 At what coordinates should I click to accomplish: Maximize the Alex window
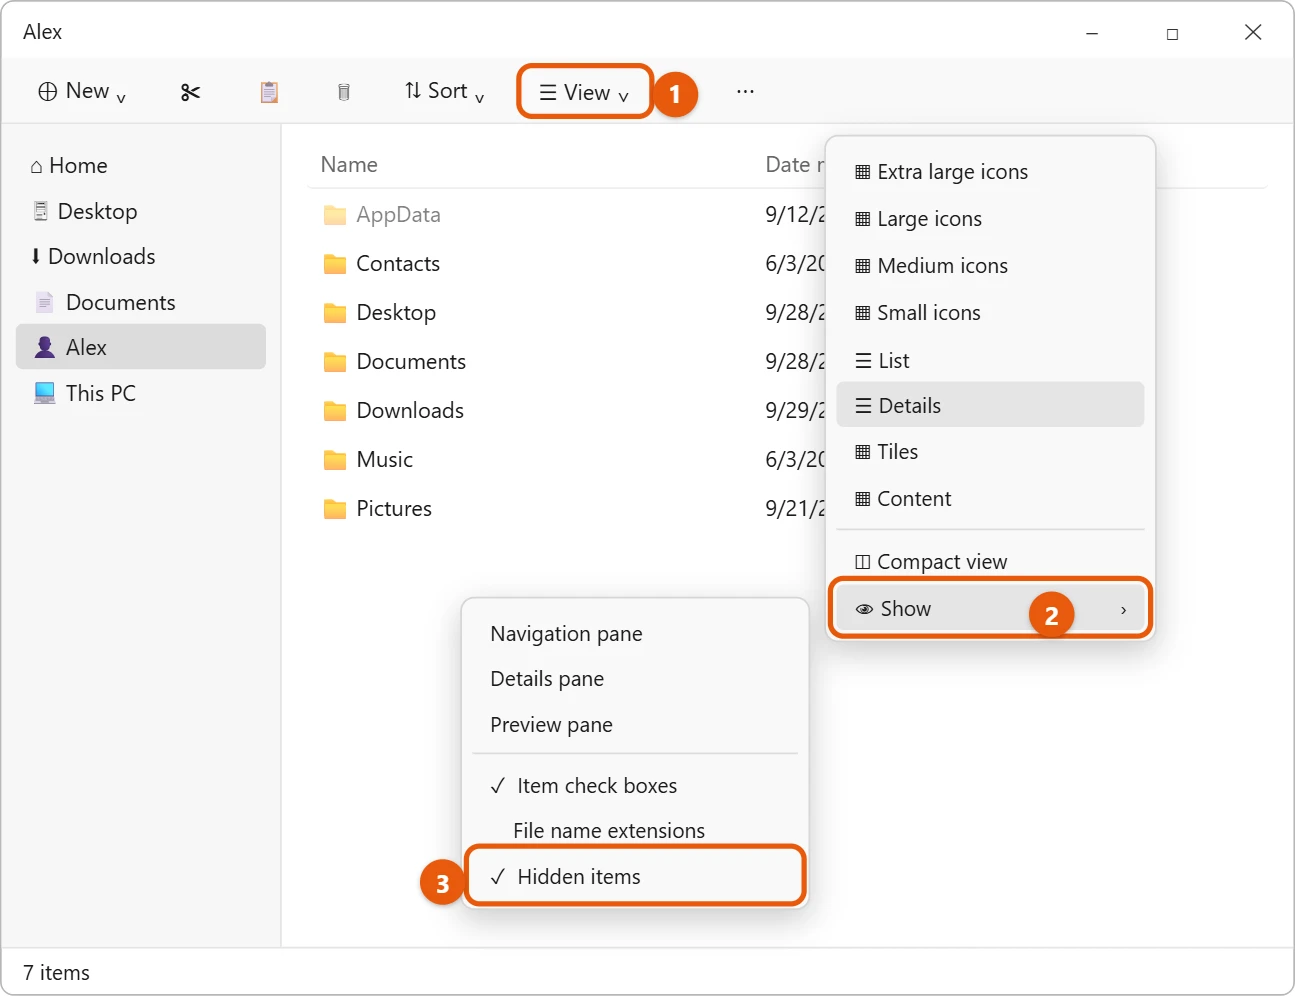click(x=1172, y=34)
